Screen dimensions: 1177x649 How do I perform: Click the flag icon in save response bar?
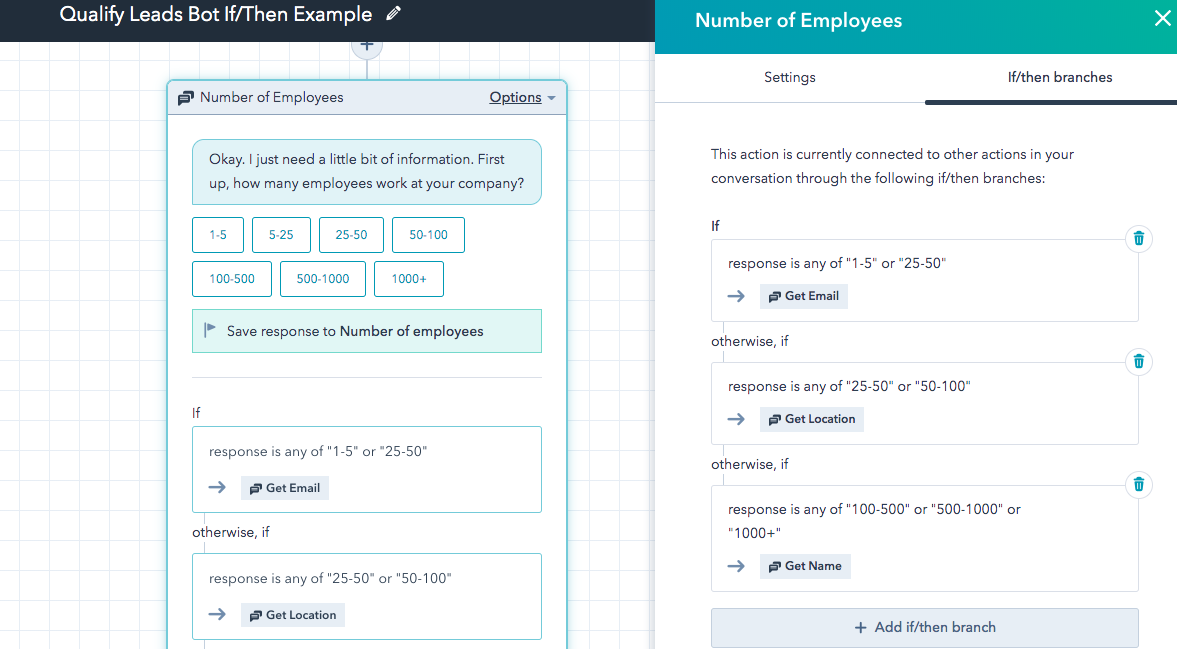[210, 331]
